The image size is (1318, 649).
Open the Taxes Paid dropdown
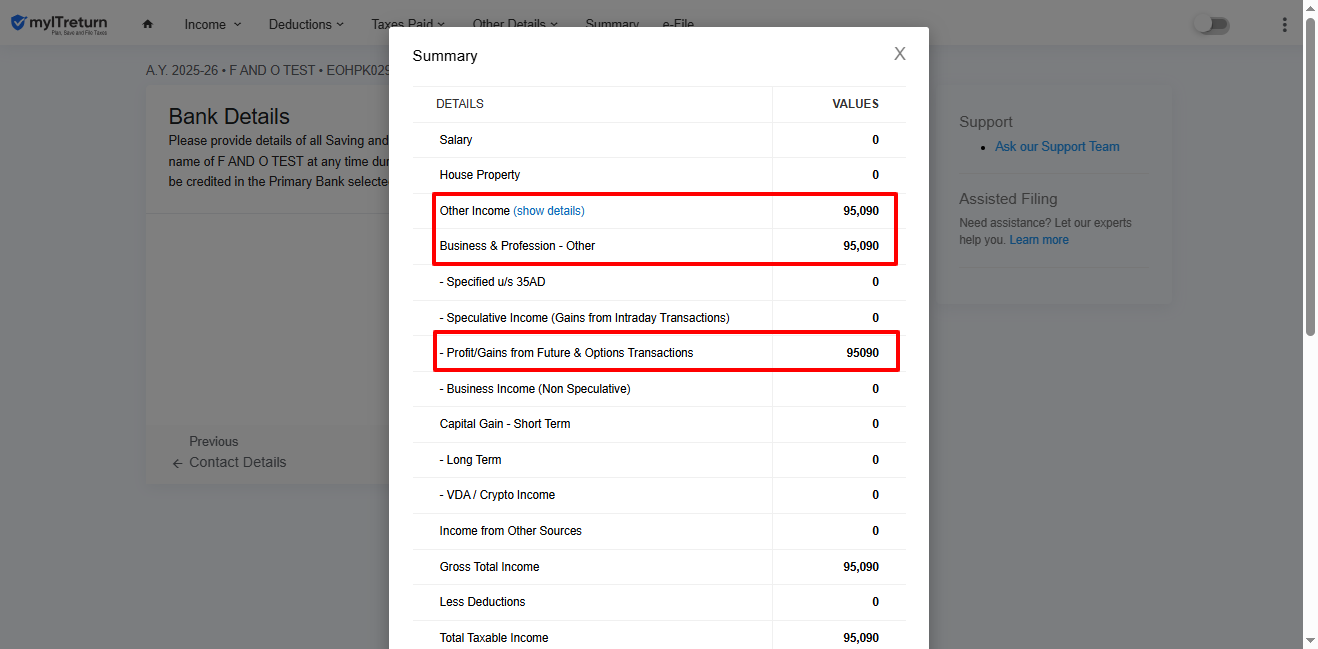pos(408,24)
